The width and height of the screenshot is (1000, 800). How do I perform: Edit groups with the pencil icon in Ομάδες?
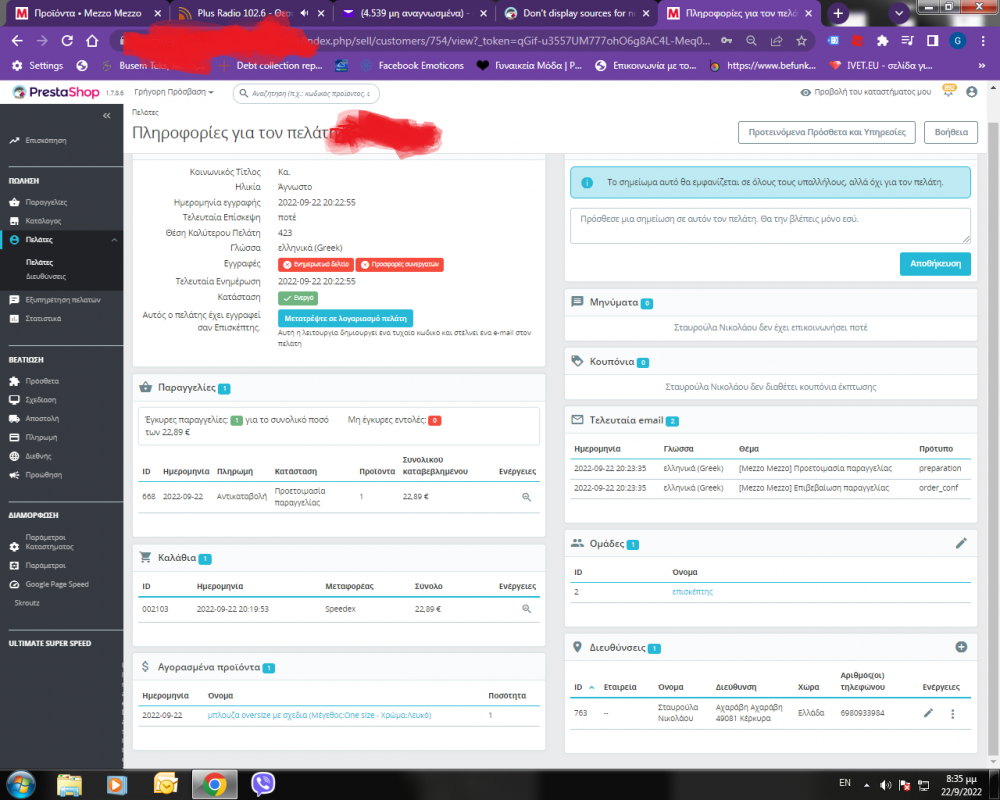pyautogui.click(x=961, y=544)
